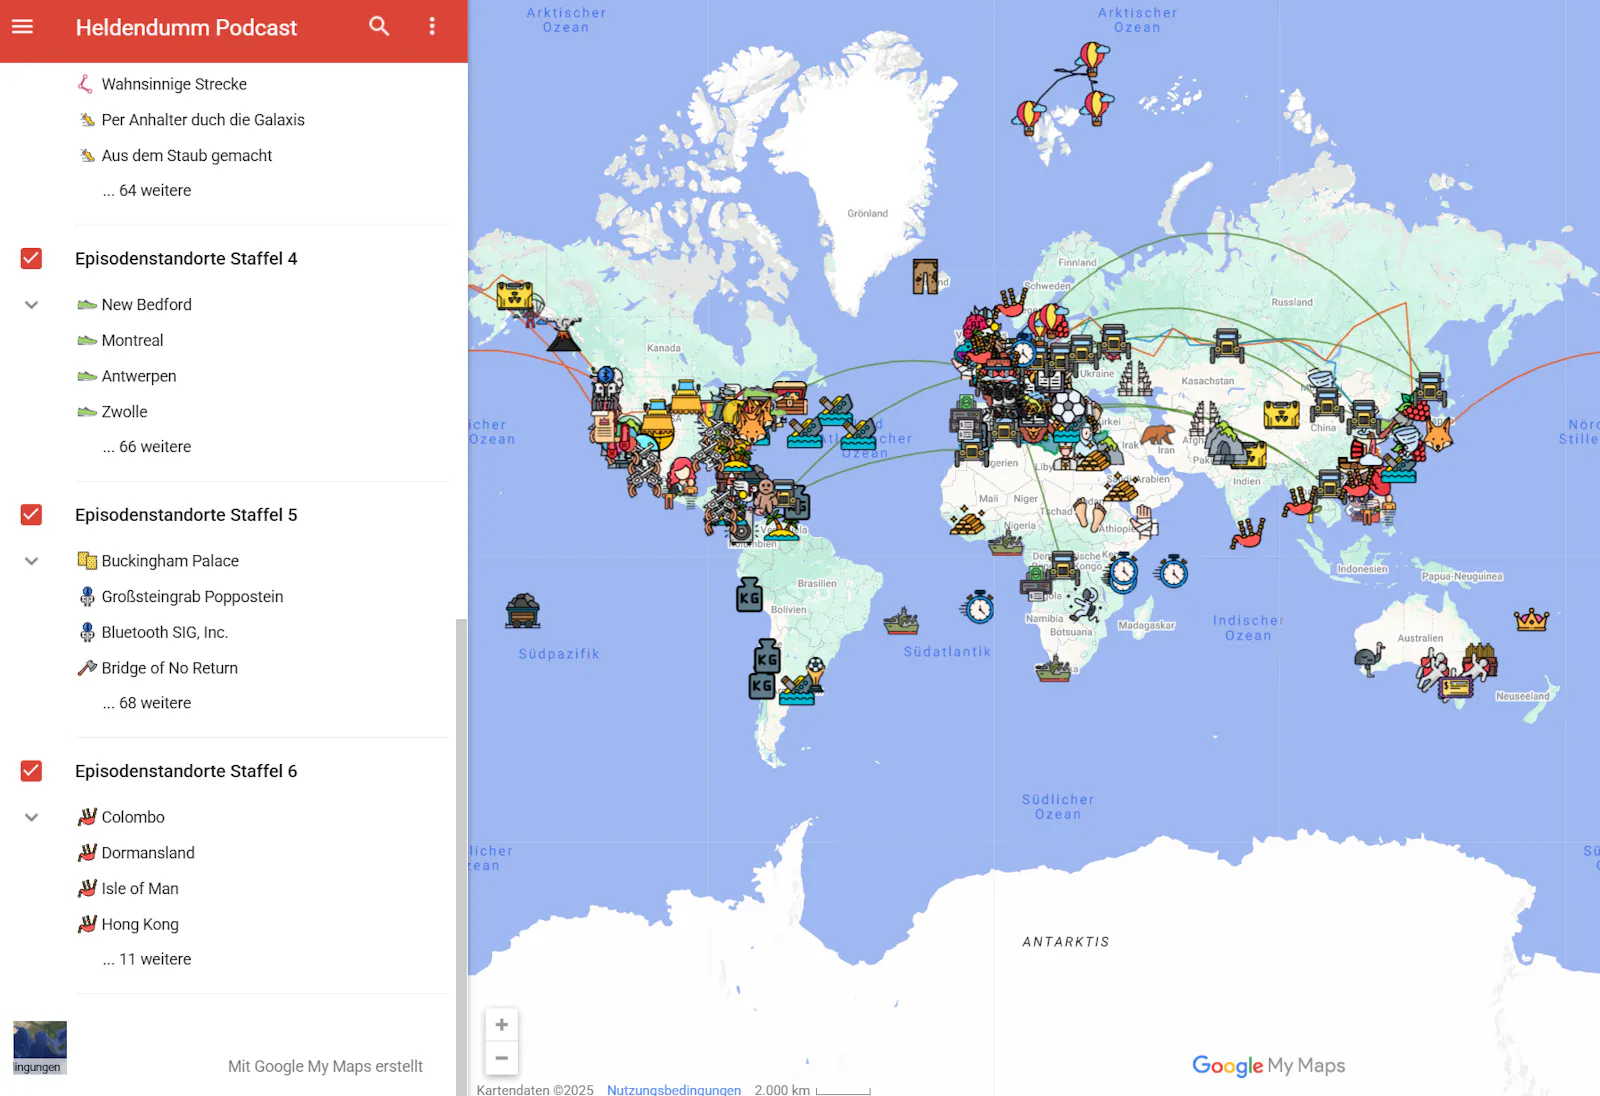Toggle Episodenstandorte Staffel 4 layer checkbox
The height and width of the screenshot is (1096, 1600).
(x=31, y=258)
